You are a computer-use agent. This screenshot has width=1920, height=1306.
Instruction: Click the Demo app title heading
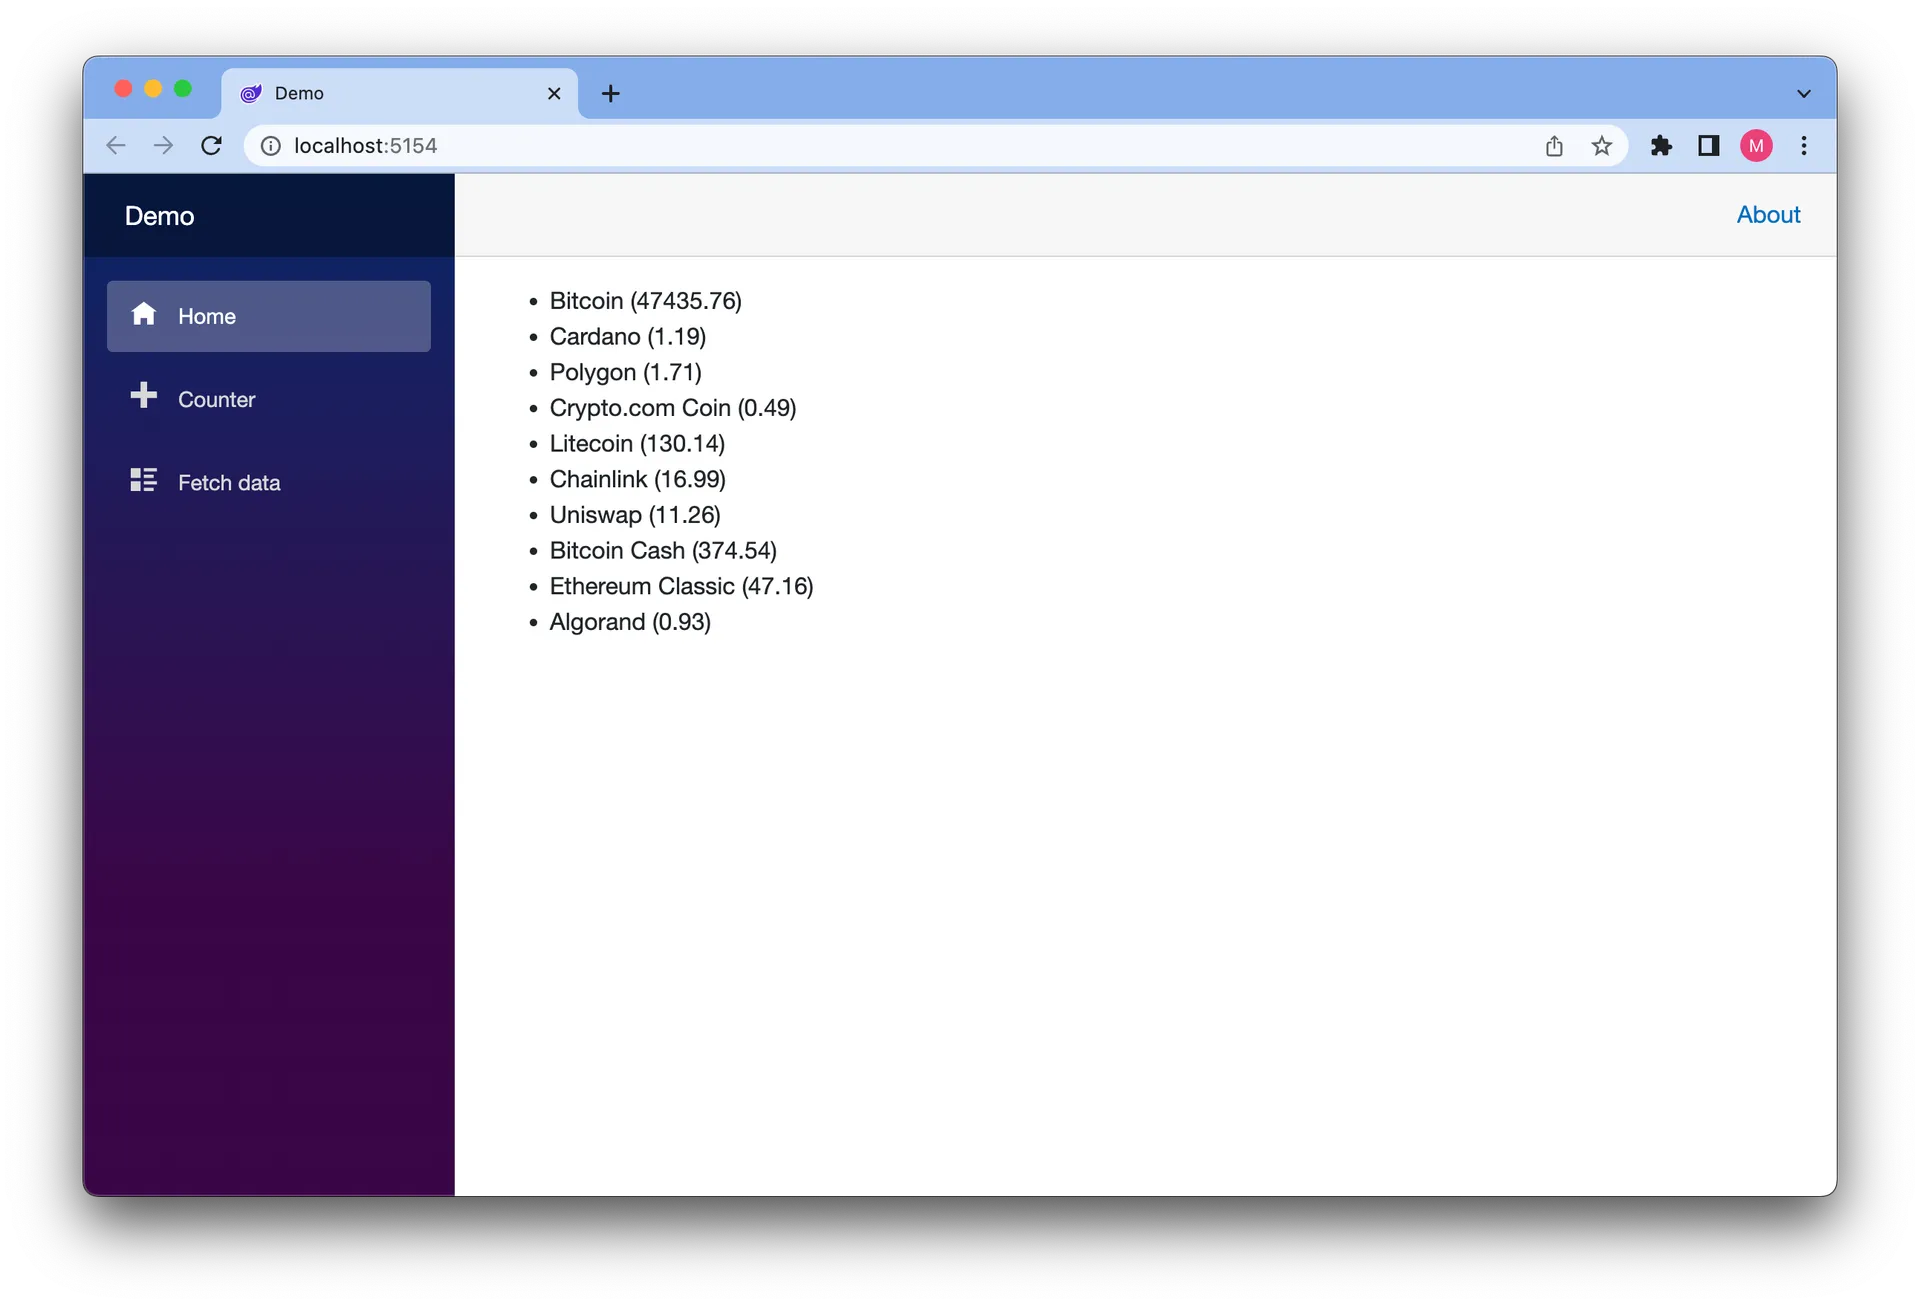tap(160, 215)
